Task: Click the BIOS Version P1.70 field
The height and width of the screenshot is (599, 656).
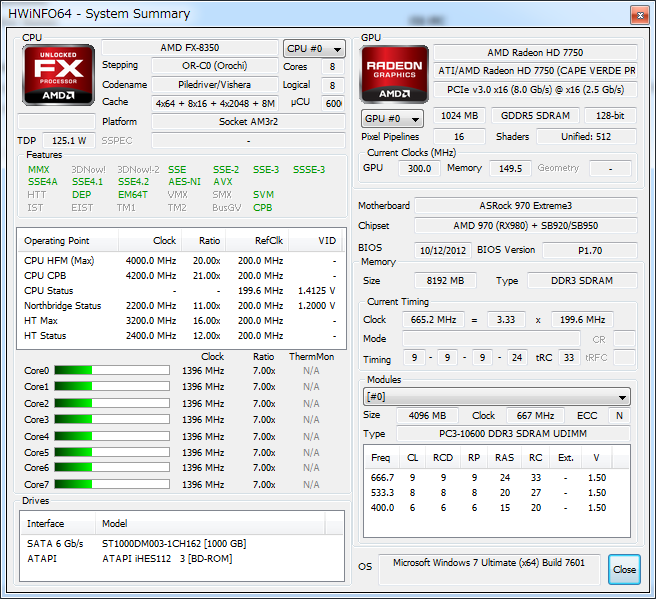Action: 590,250
